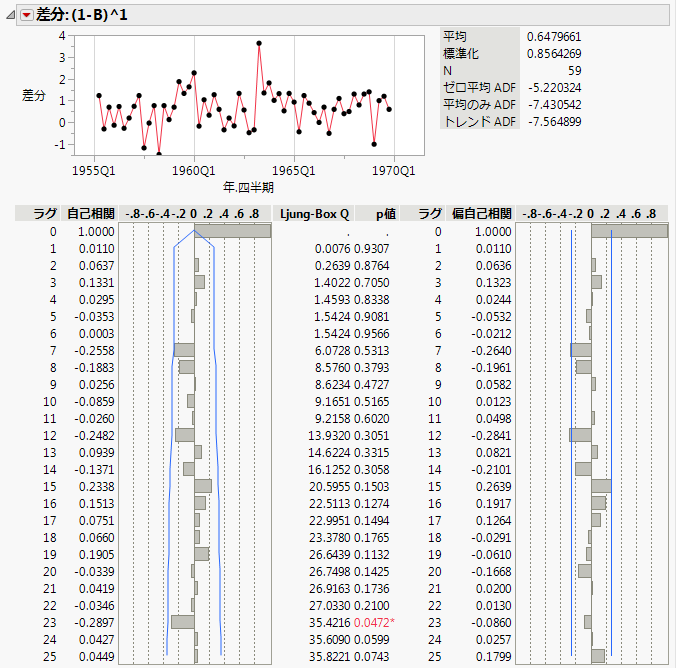Select the 1960Q1 tick on the X axis
The height and width of the screenshot is (668, 676).
(195, 171)
